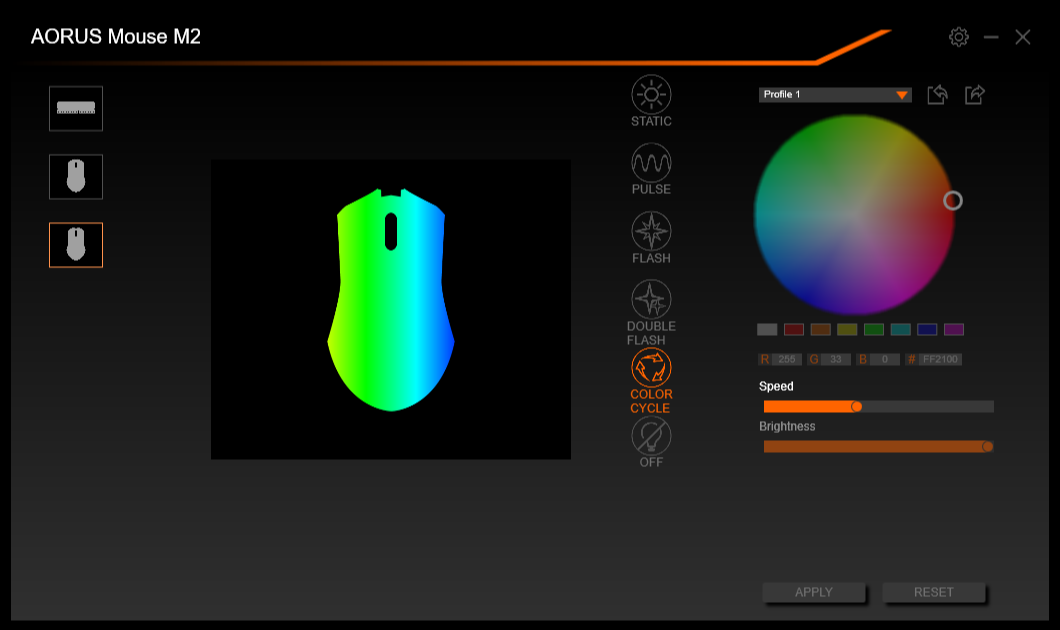Click the color wheel picker handle
The height and width of the screenshot is (630, 1060).
pos(953,200)
